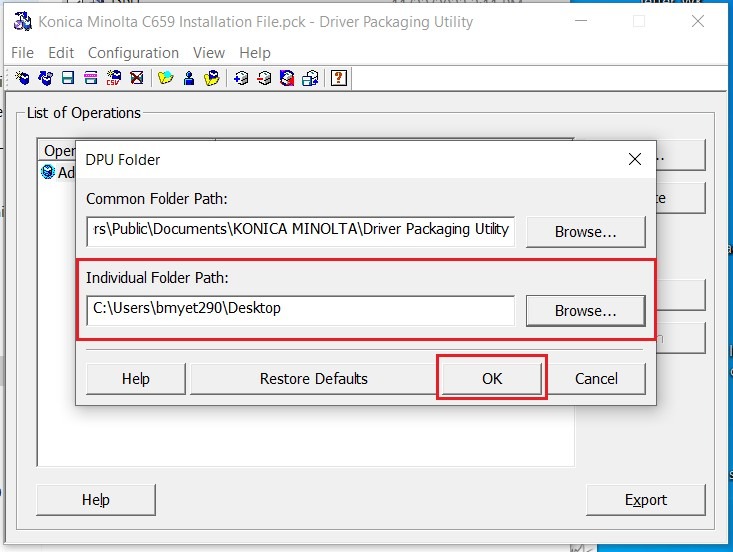Screen dimensions: 733x552
Task: Click the red minus remove operation icon
Action: point(264,78)
